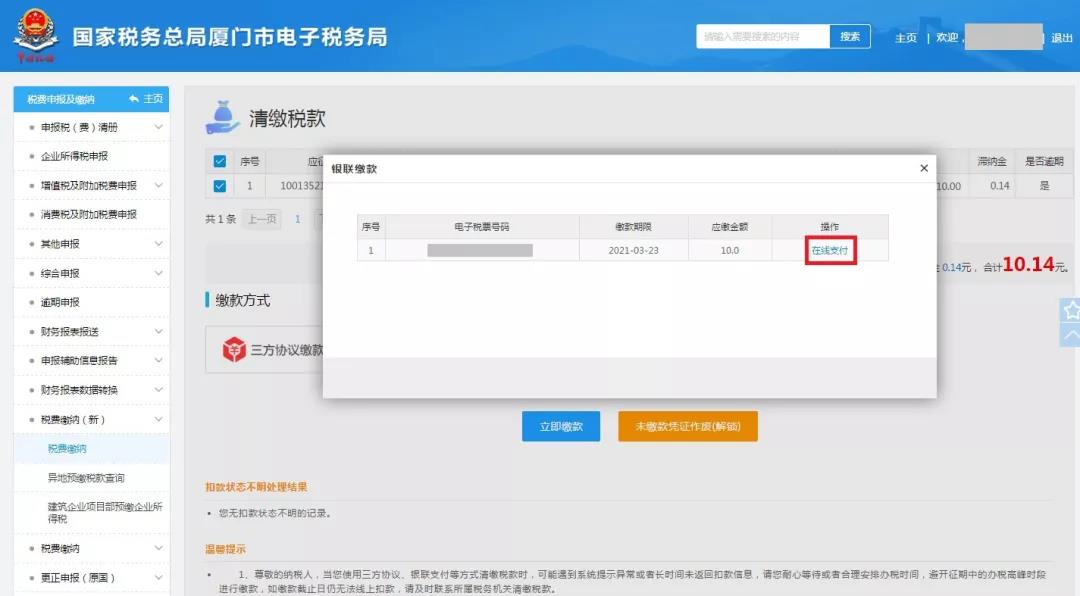The image size is (1080, 596).
Task: Click the star favorite icon on right edge
Action: [1071, 310]
